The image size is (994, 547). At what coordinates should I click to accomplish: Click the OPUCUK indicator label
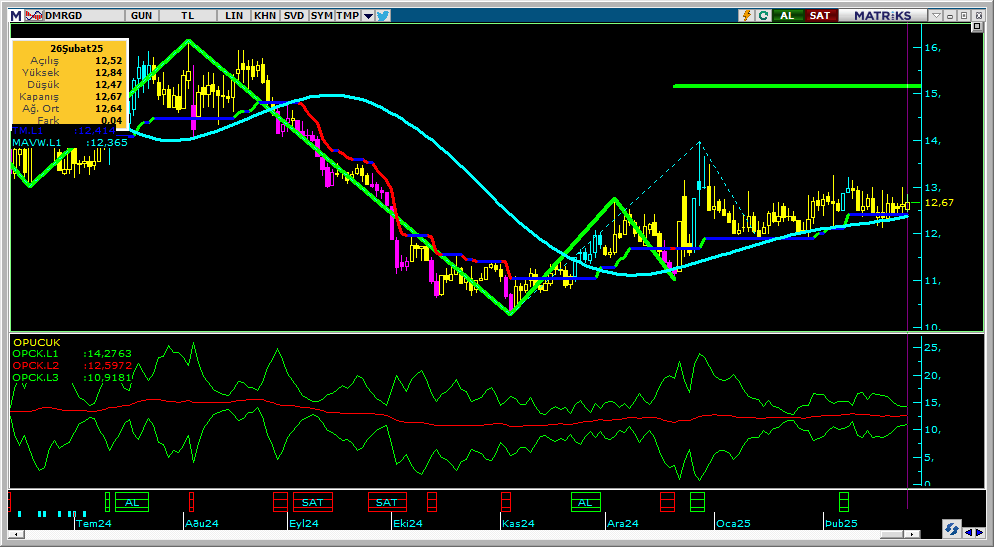37,342
